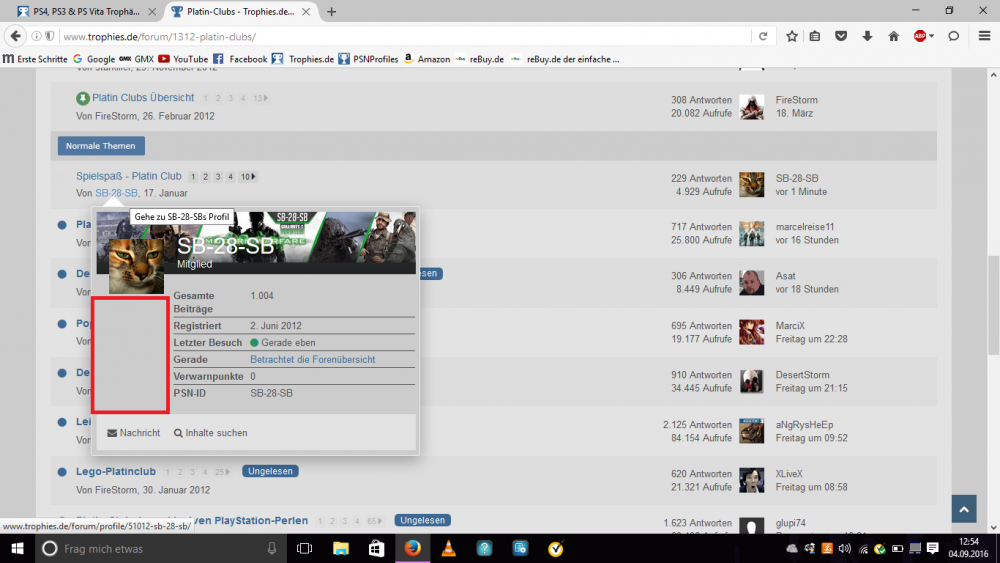The width and height of the screenshot is (1000, 563).
Task: Open the Pocket icon in Firefox toolbar
Action: (x=841, y=36)
